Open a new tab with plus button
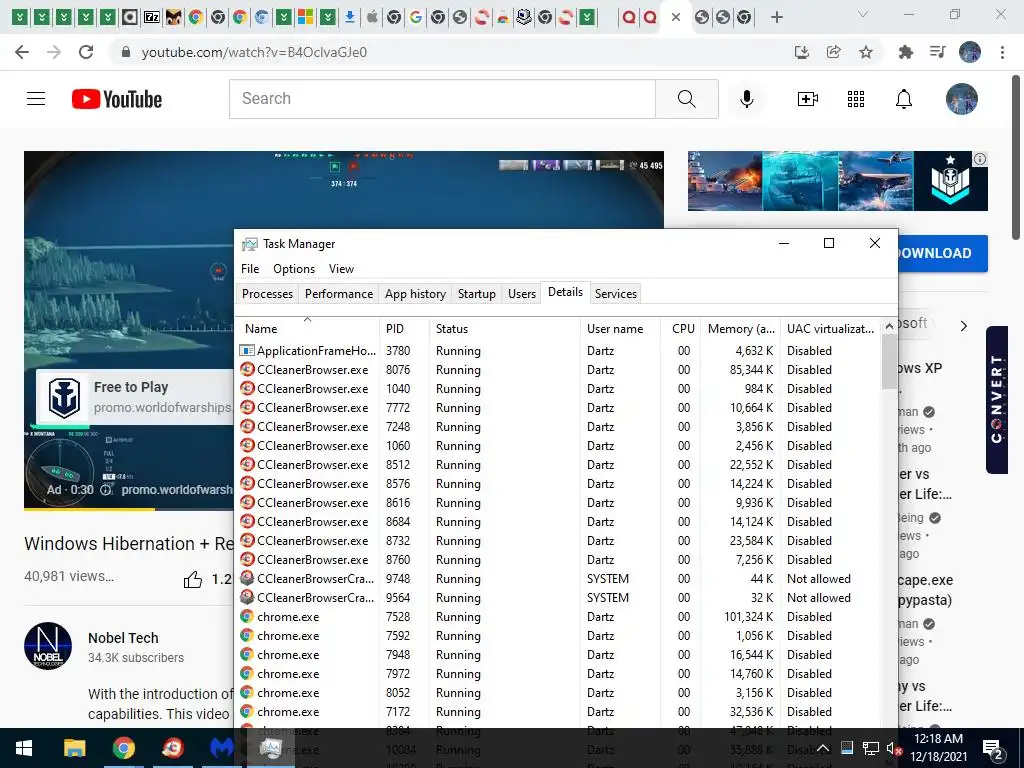This screenshot has height=768, width=1024. (776, 17)
